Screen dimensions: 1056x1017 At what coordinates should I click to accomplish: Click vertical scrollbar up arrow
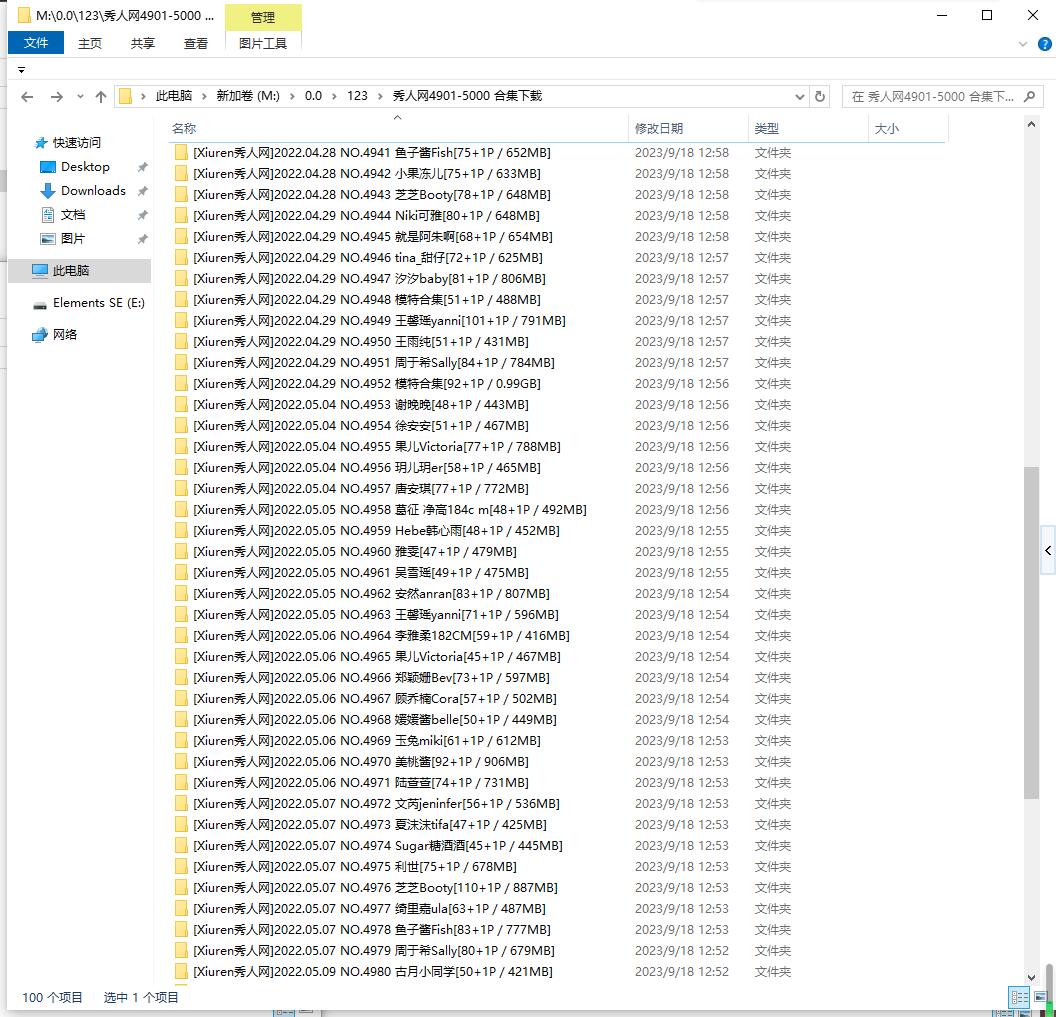tap(1030, 125)
